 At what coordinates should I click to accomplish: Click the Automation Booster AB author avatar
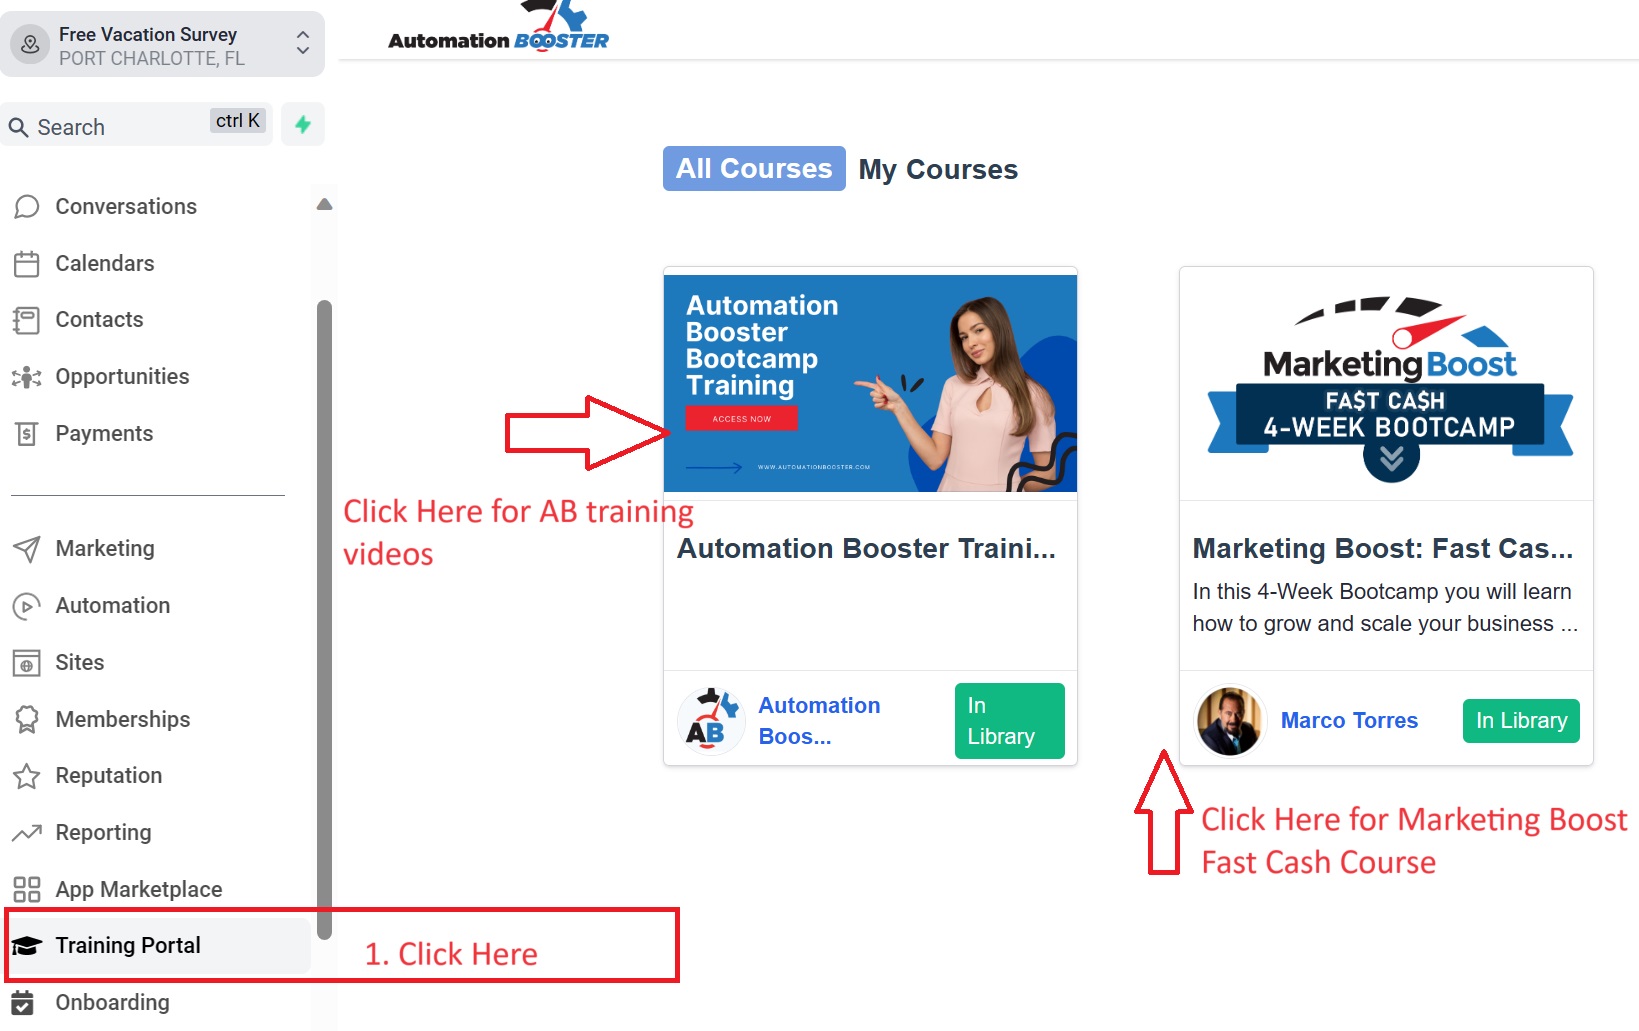710,721
